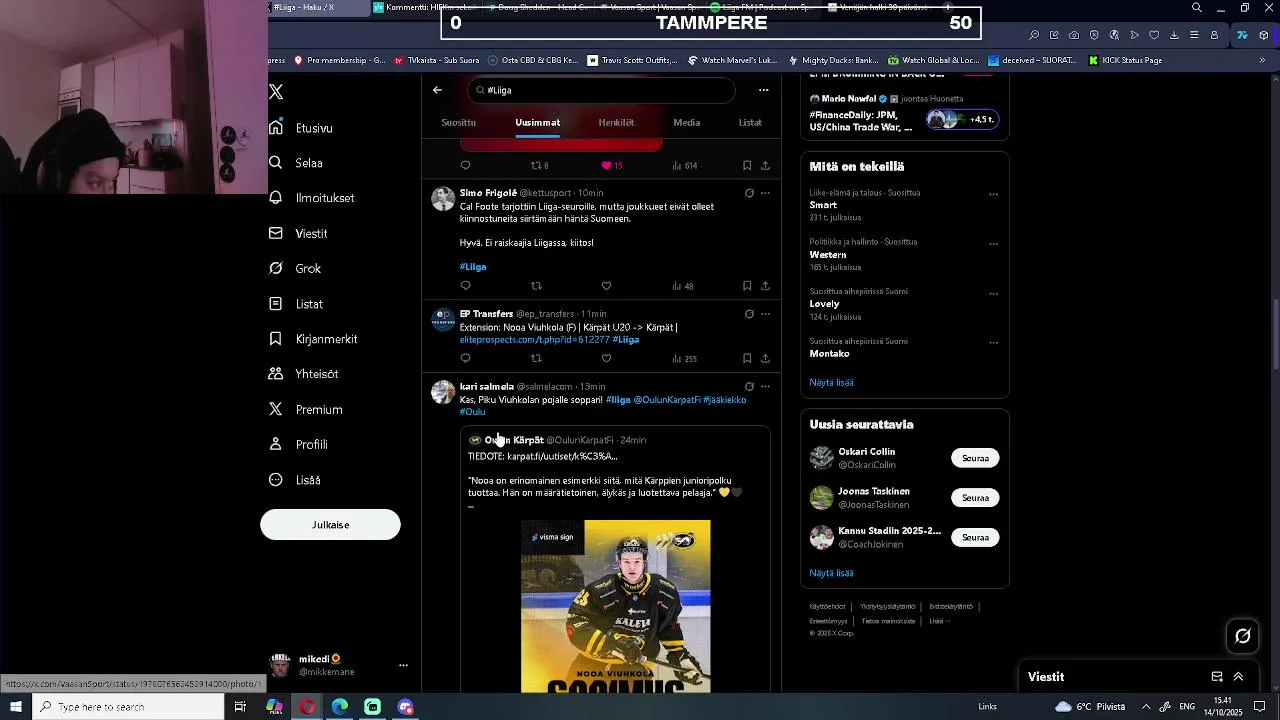Screen dimensions: 1280x720
Task: Open Viestit in the left sidebar
Action: [x=298, y=233]
